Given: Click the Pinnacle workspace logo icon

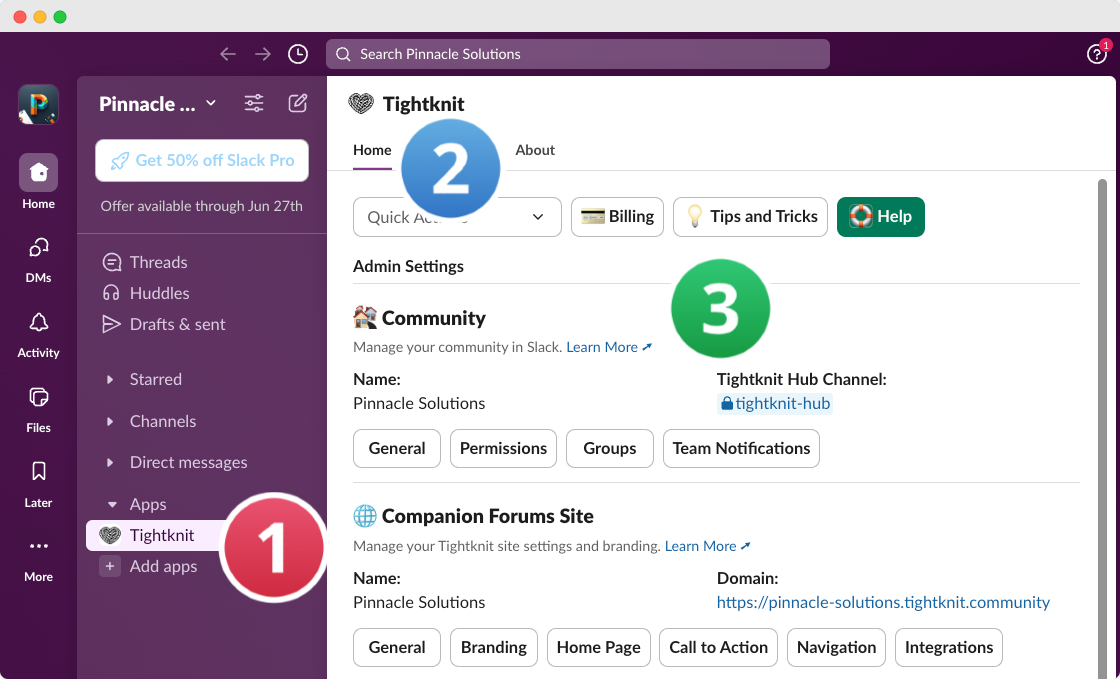Looking at the screenshot, I should pyautogui.click(x=39, y=104).
